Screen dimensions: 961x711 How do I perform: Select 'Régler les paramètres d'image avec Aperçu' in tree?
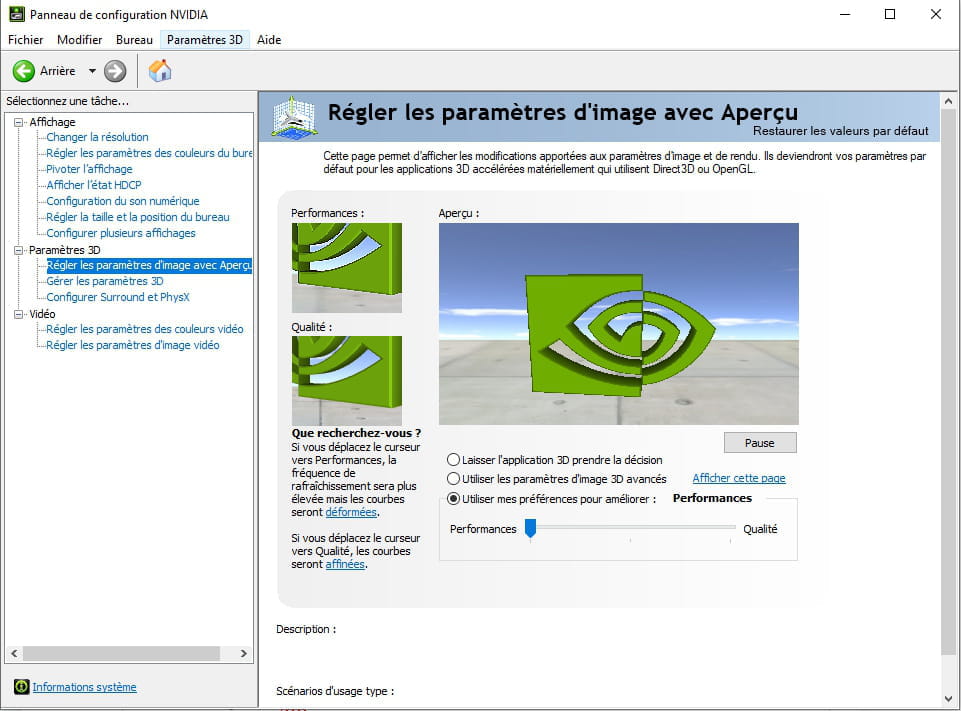(x=149, y=265)
